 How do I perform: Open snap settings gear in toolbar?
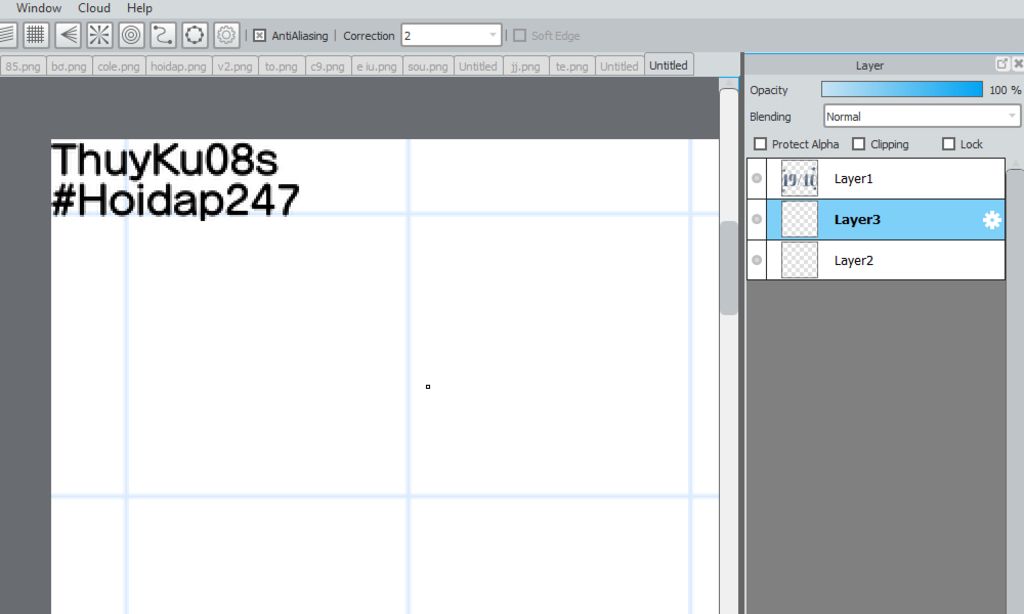coord(226,35)
